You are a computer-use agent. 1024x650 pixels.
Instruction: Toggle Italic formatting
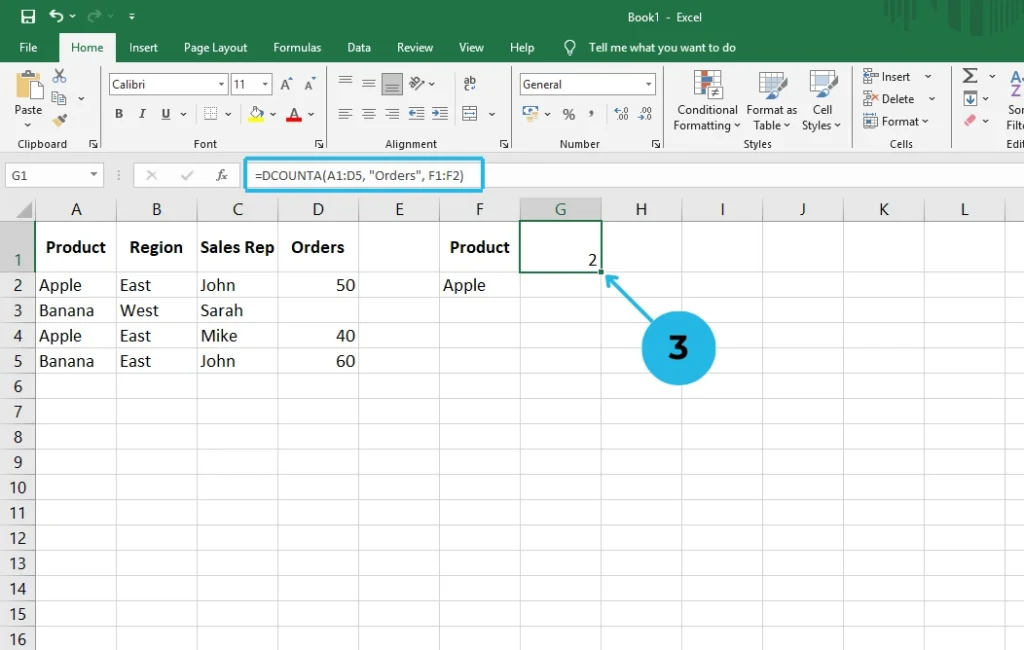142,114
